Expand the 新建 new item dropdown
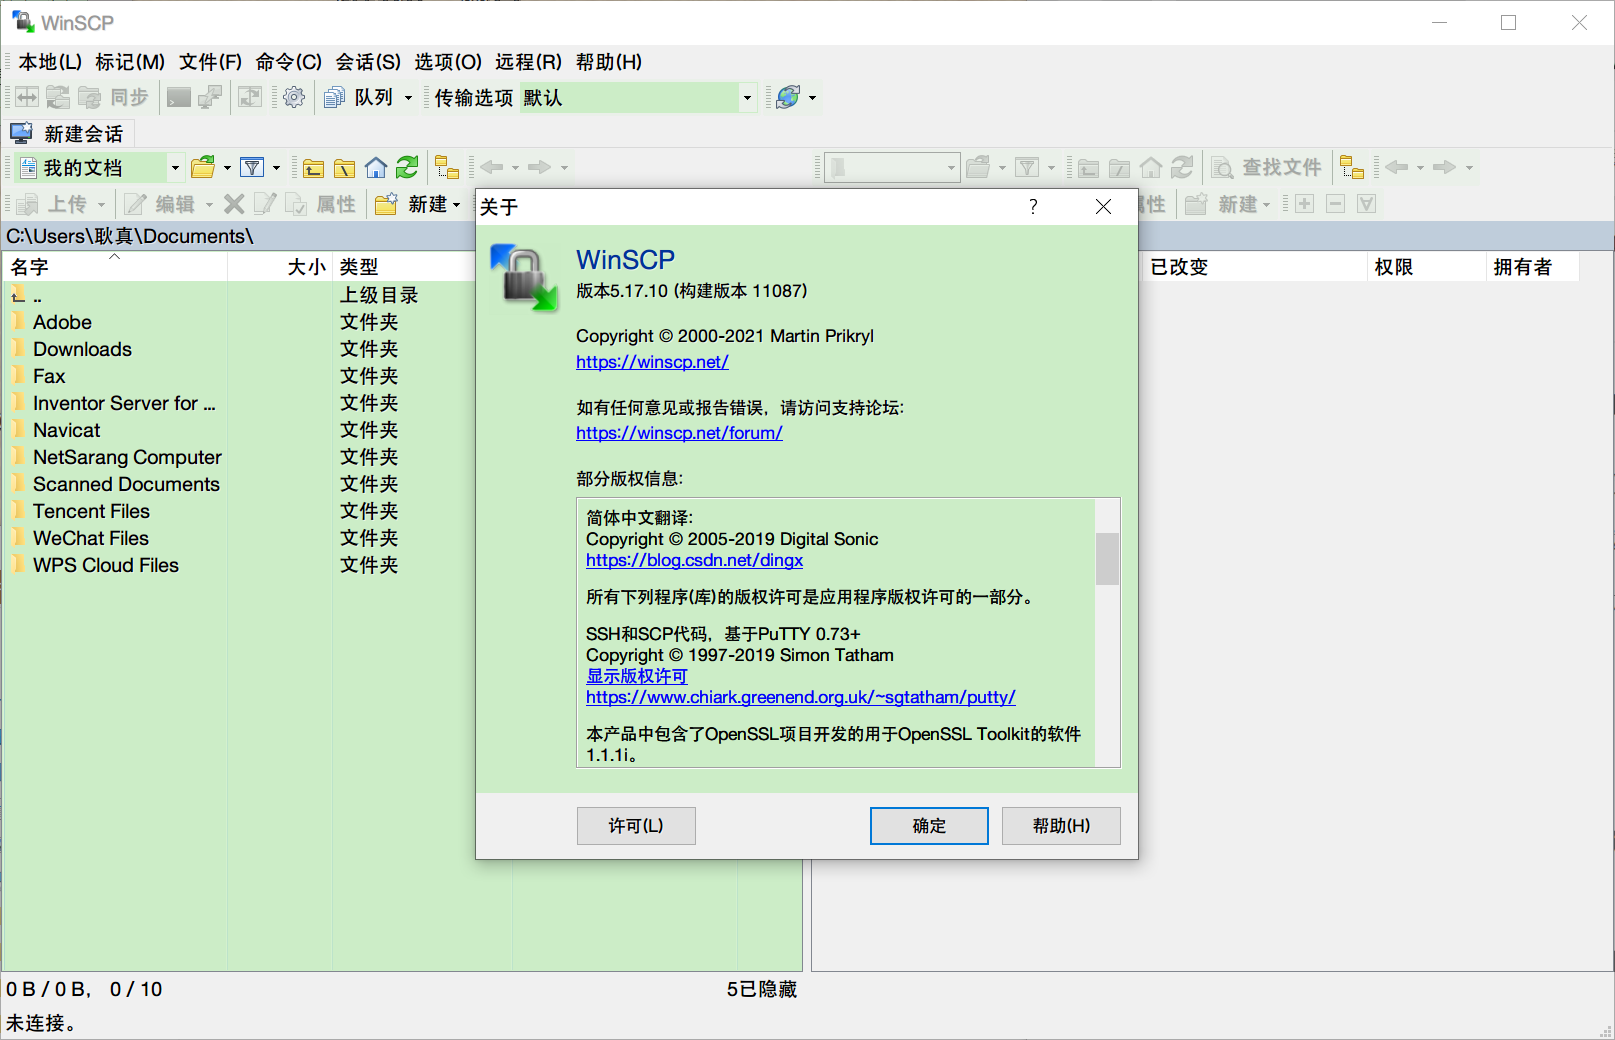Viewport: 1615px width, 1040px height. [x=456, y=203]
